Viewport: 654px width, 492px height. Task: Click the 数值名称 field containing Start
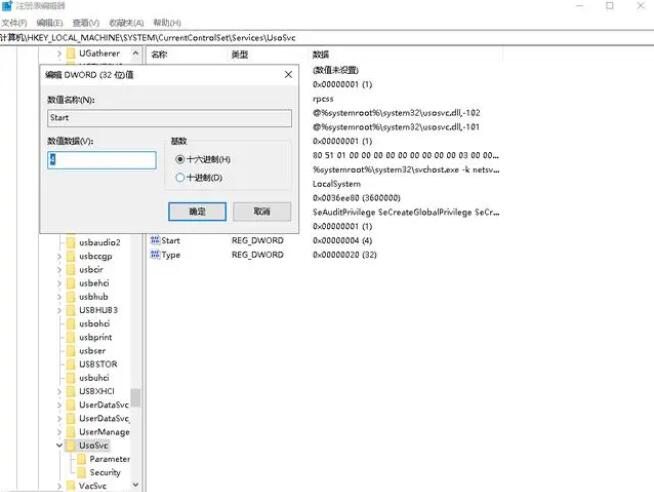click(x=169, y=118)
